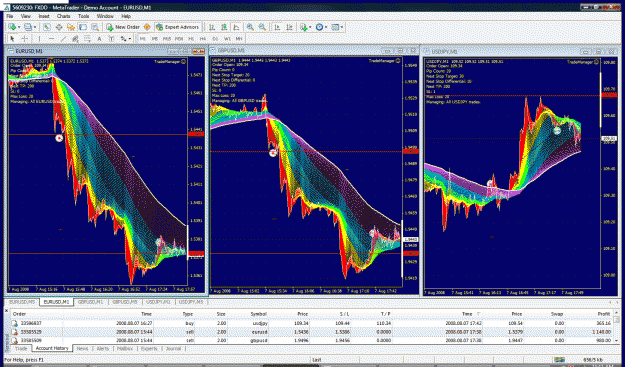Screen dimensions: 625x367
Task: Select the Vertical Line drawing tool
Action: point(39,39)
